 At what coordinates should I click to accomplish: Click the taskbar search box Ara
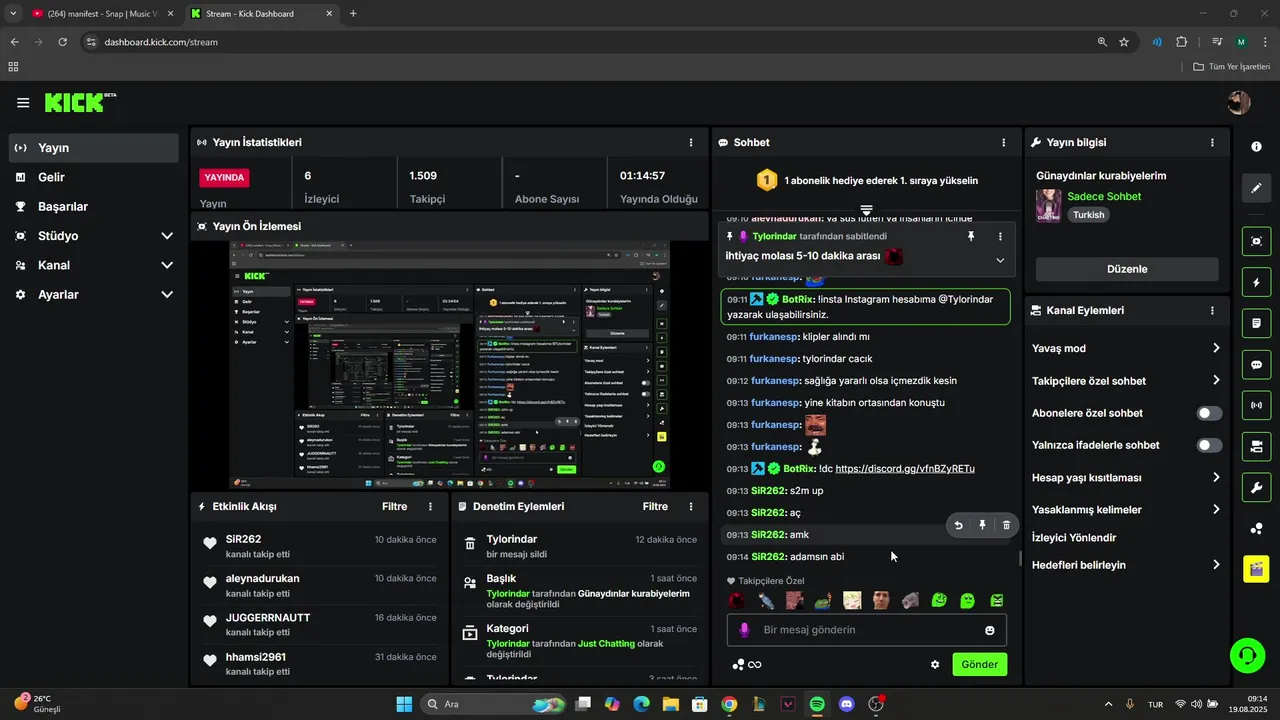[493, 704]
